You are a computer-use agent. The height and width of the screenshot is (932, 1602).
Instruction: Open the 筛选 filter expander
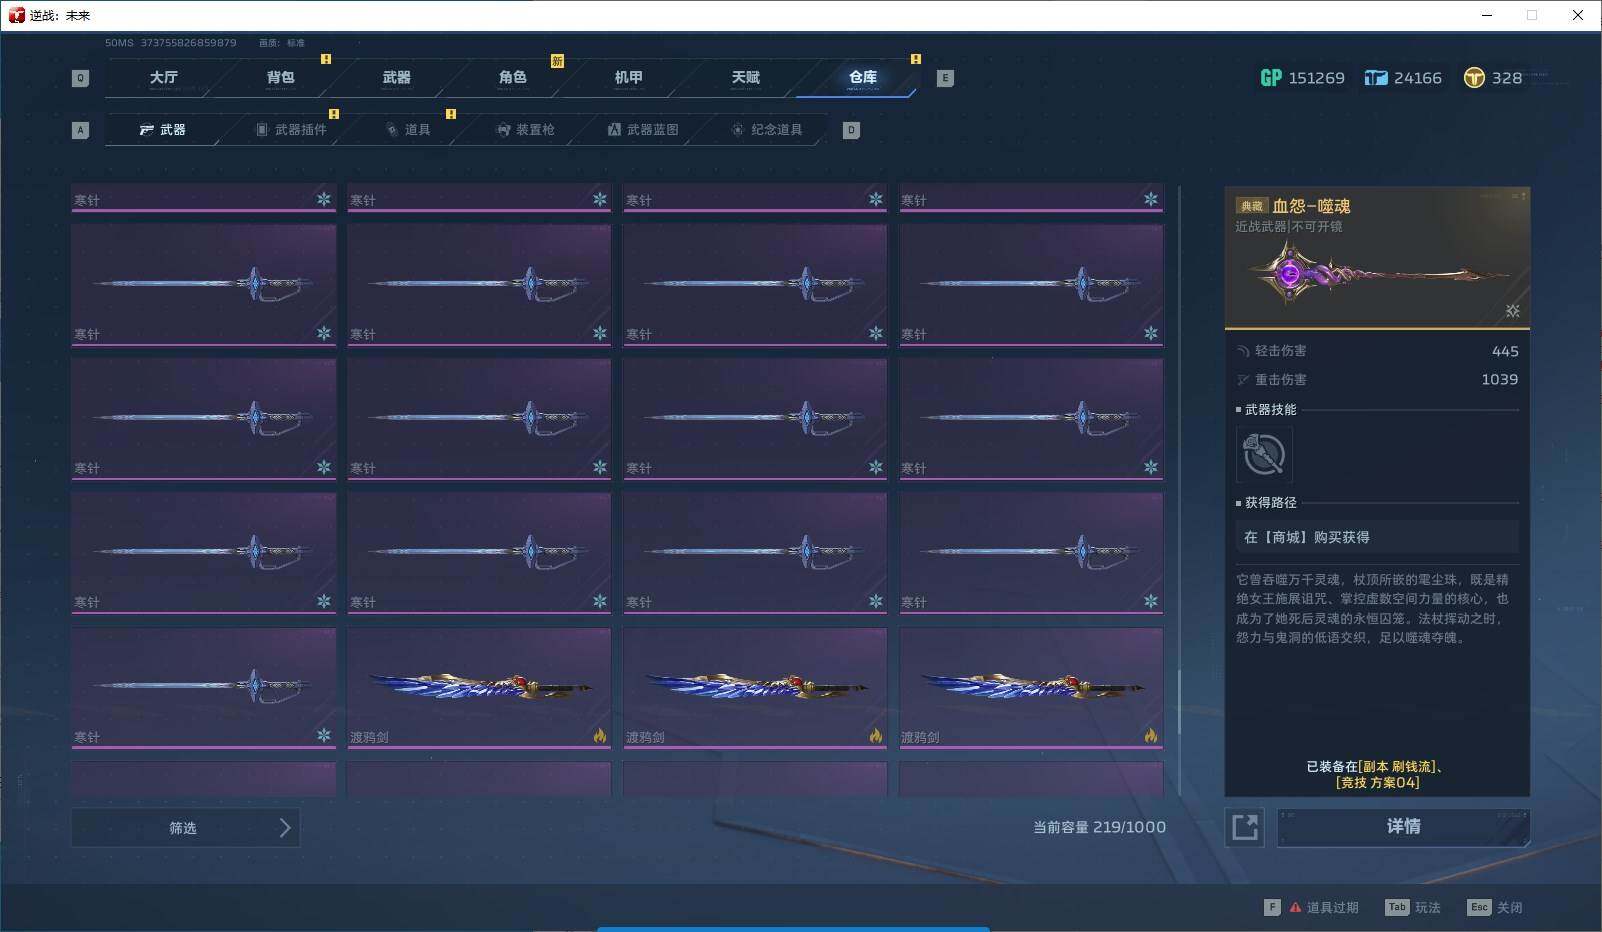[x=186, y=828]
